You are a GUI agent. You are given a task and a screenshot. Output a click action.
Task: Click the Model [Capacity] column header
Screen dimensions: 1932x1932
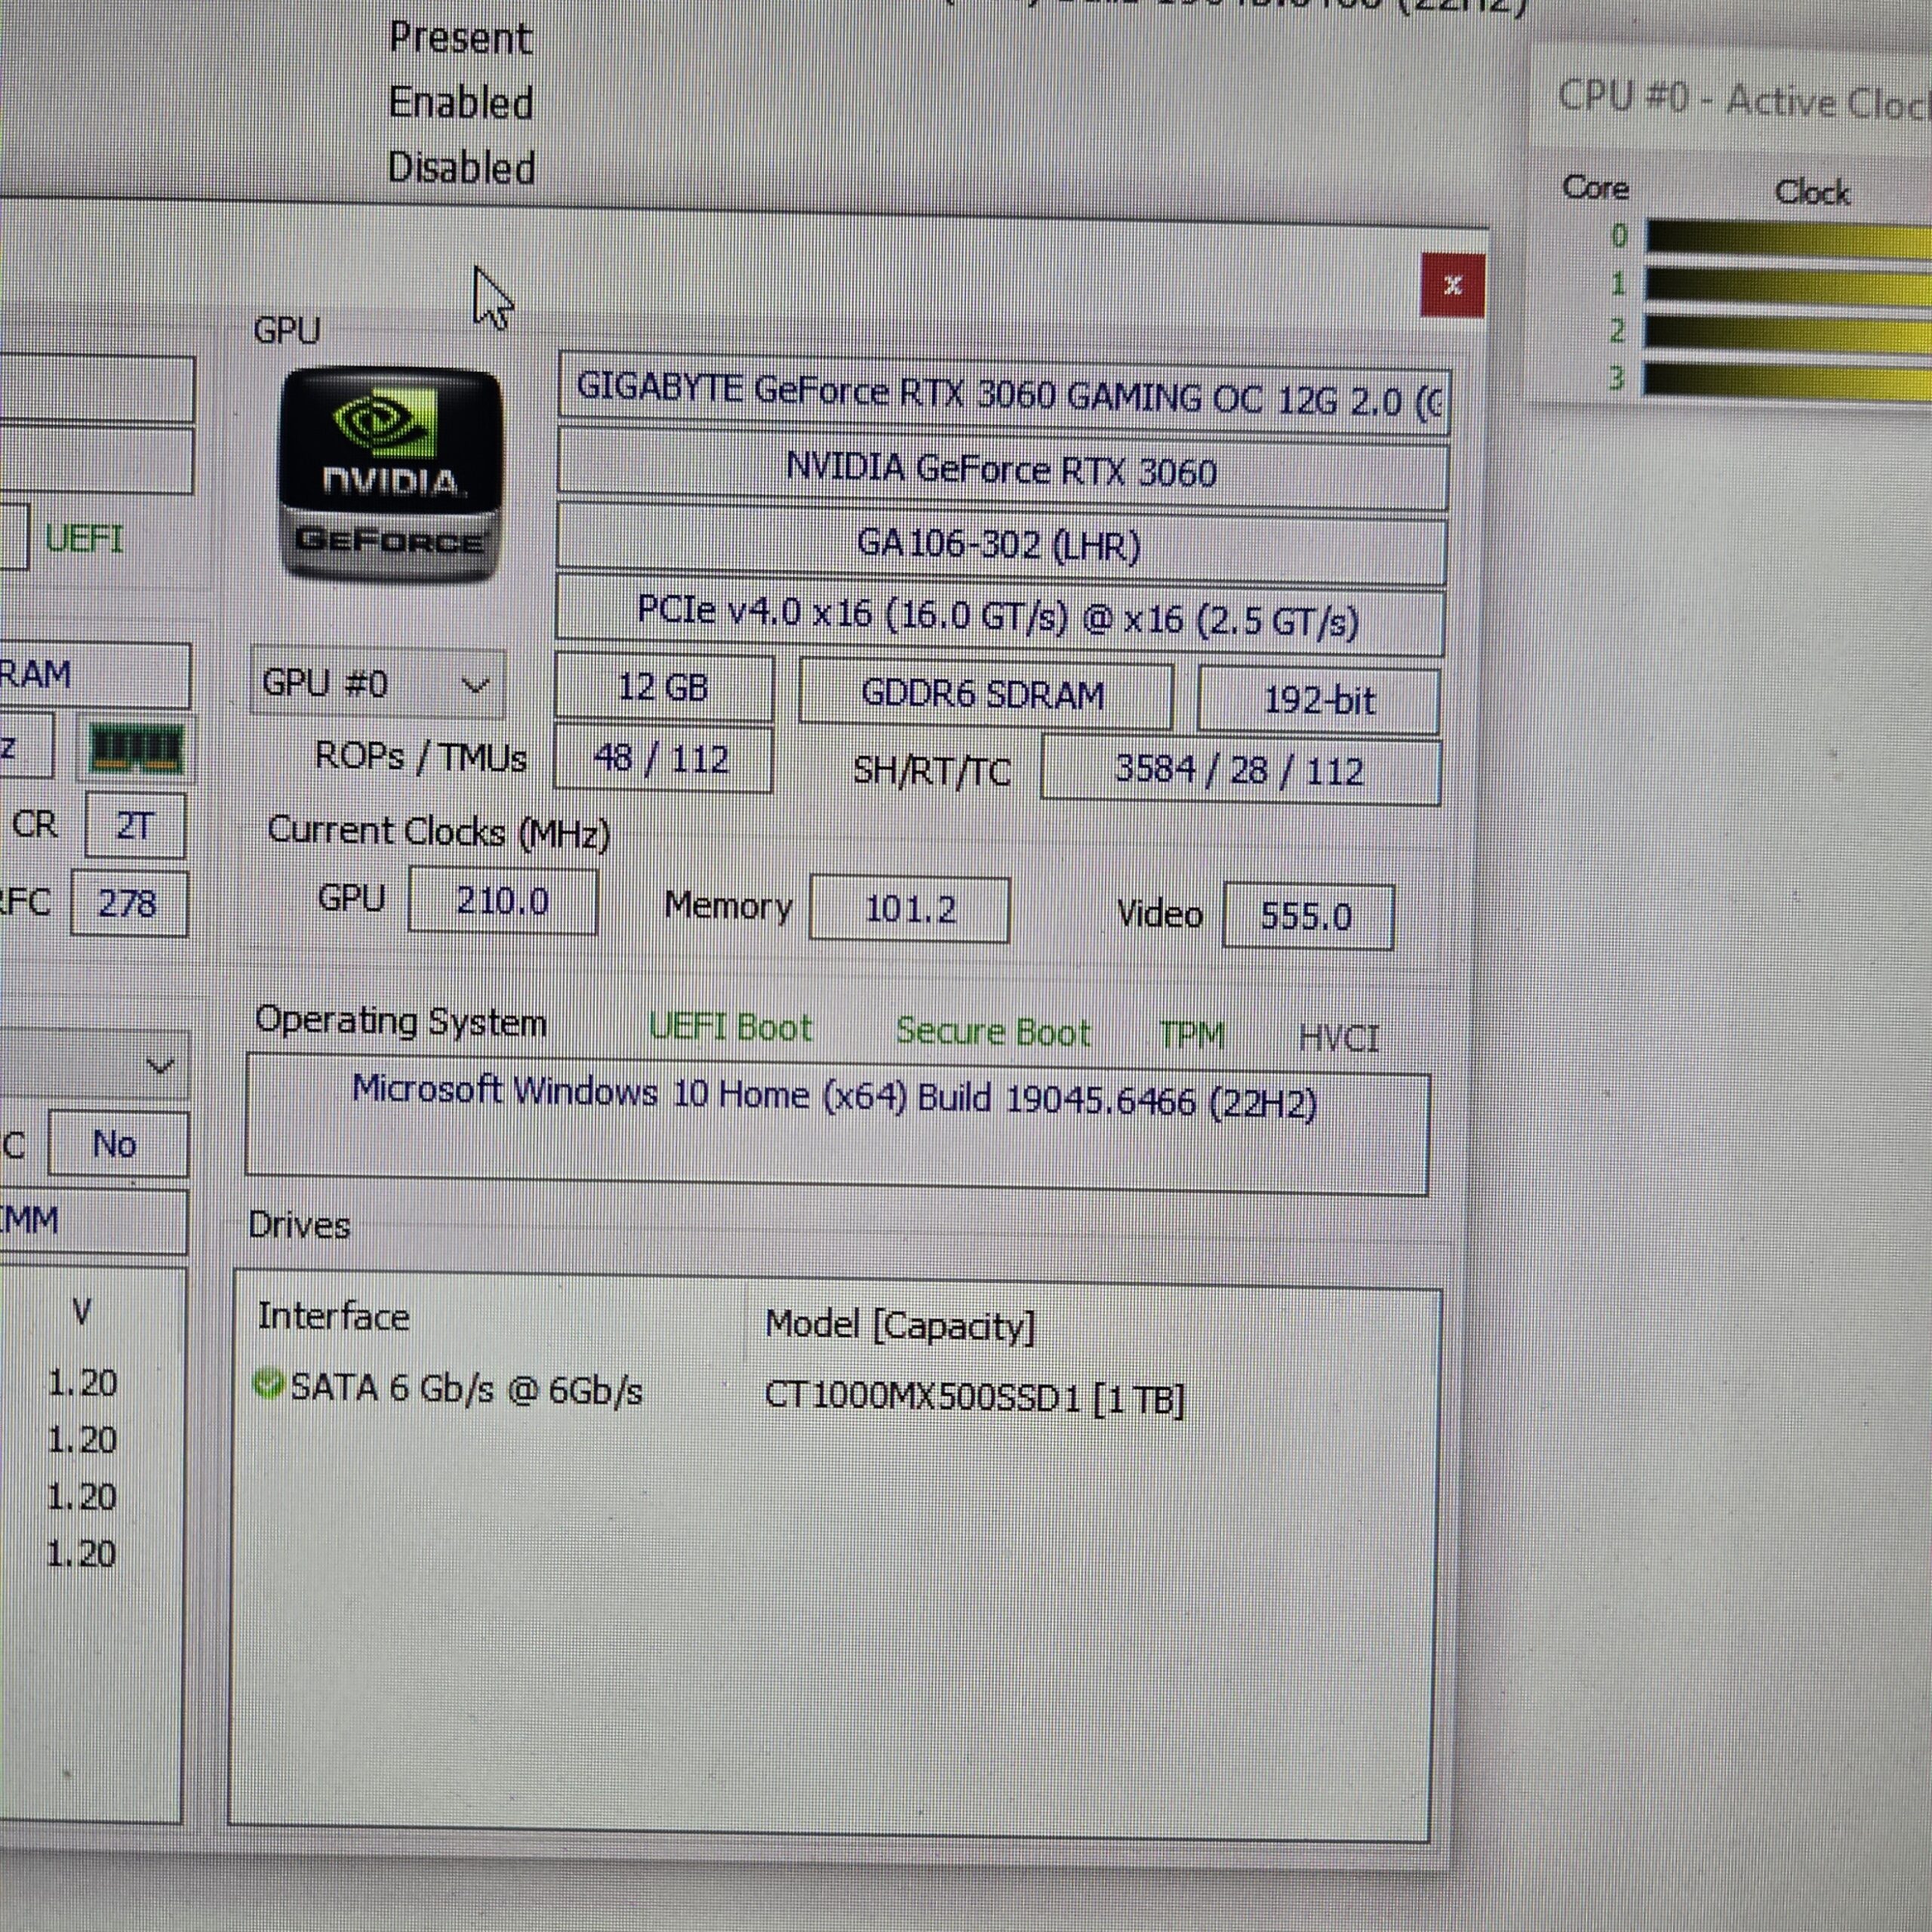click(x=900, y=1325)
